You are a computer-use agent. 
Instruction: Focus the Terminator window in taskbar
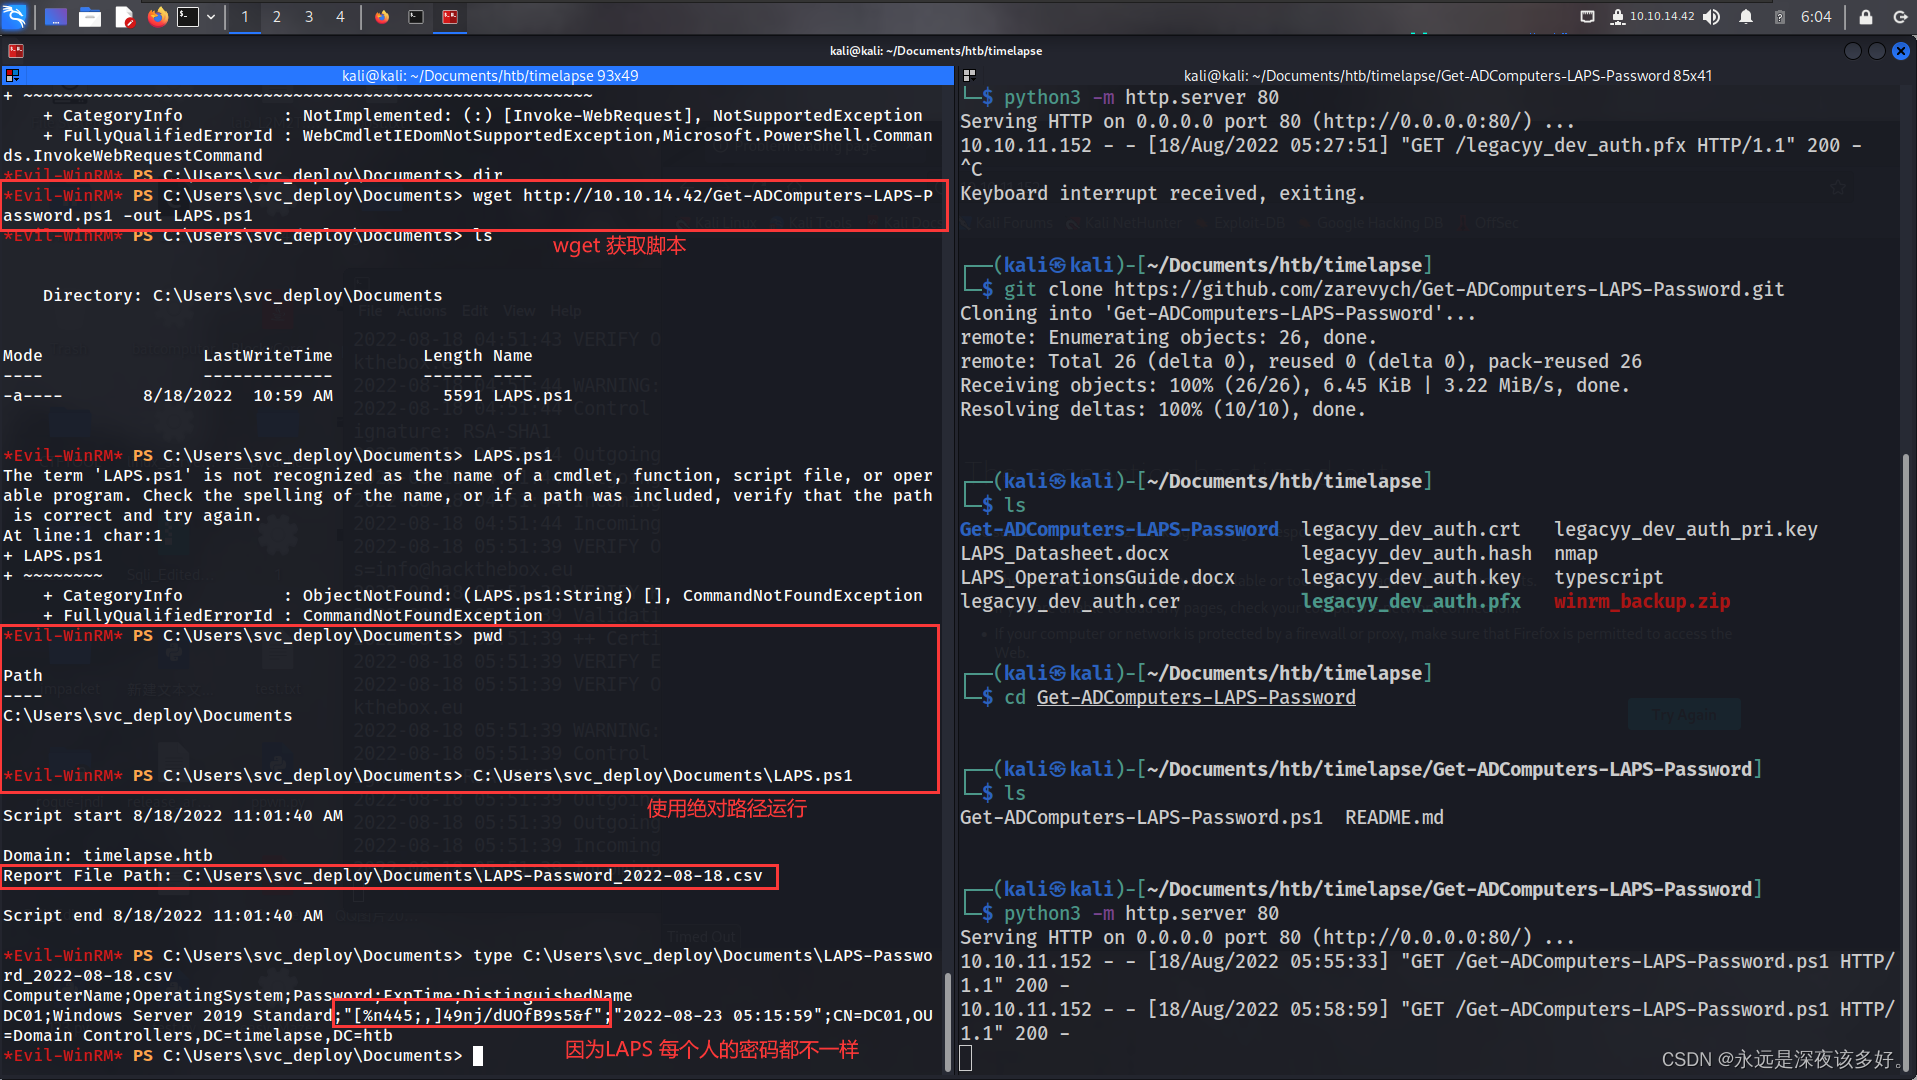450,17
